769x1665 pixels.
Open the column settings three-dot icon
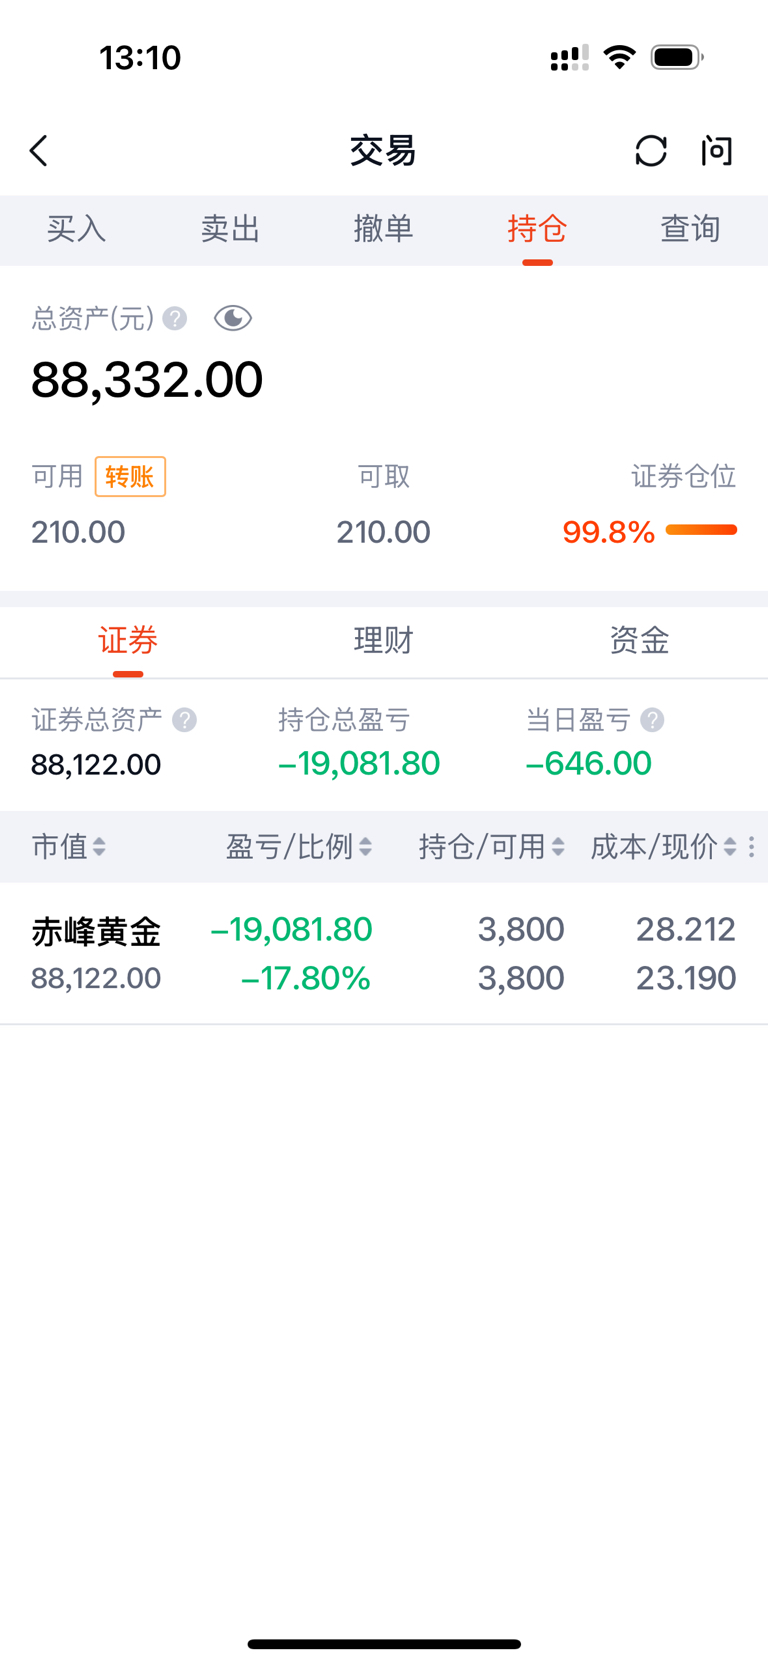752,847
